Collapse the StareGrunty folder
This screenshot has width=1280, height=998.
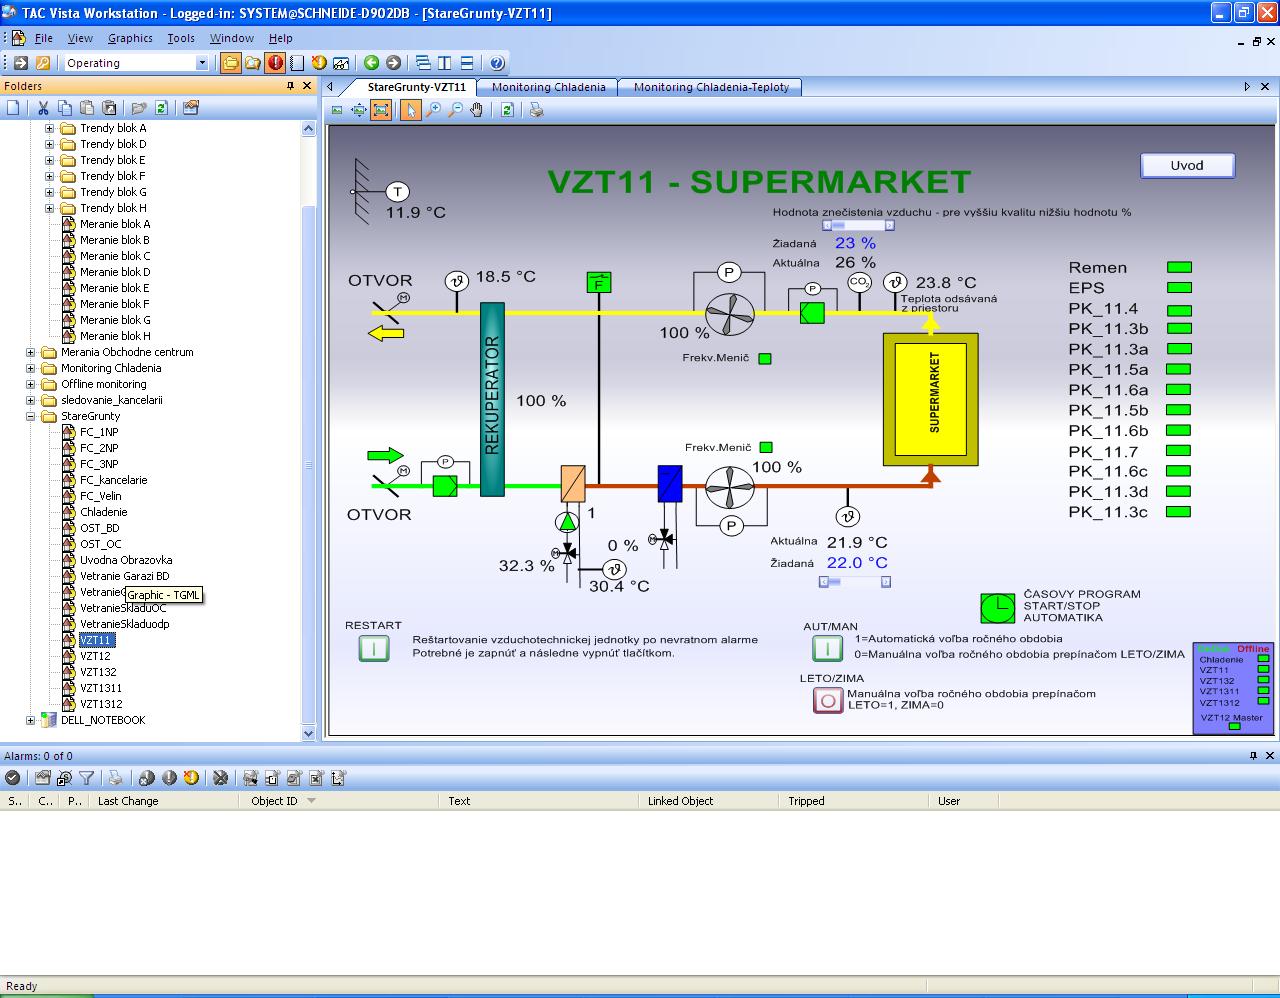(30, 416)
